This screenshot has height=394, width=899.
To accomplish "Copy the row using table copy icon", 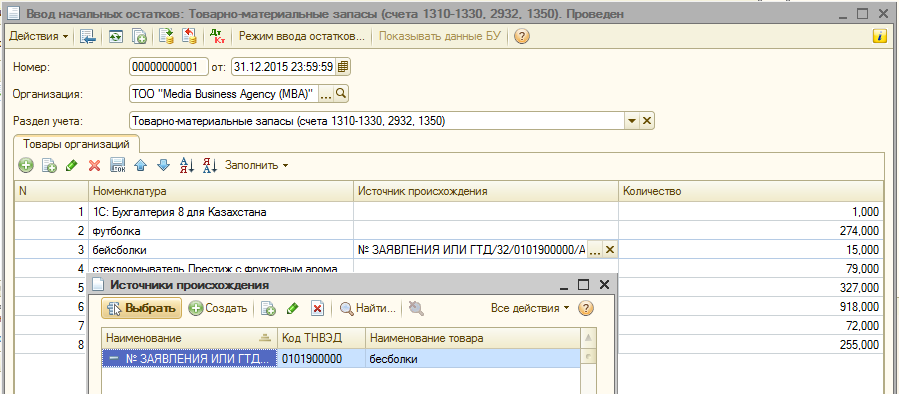I will coord(49,166).
